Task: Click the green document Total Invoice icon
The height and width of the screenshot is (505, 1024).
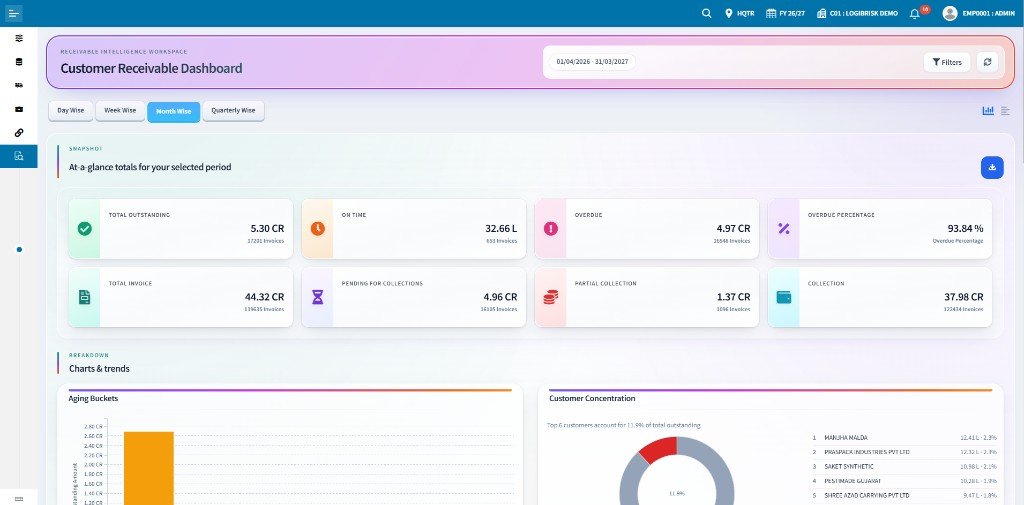Action: (x=85, y=297)
